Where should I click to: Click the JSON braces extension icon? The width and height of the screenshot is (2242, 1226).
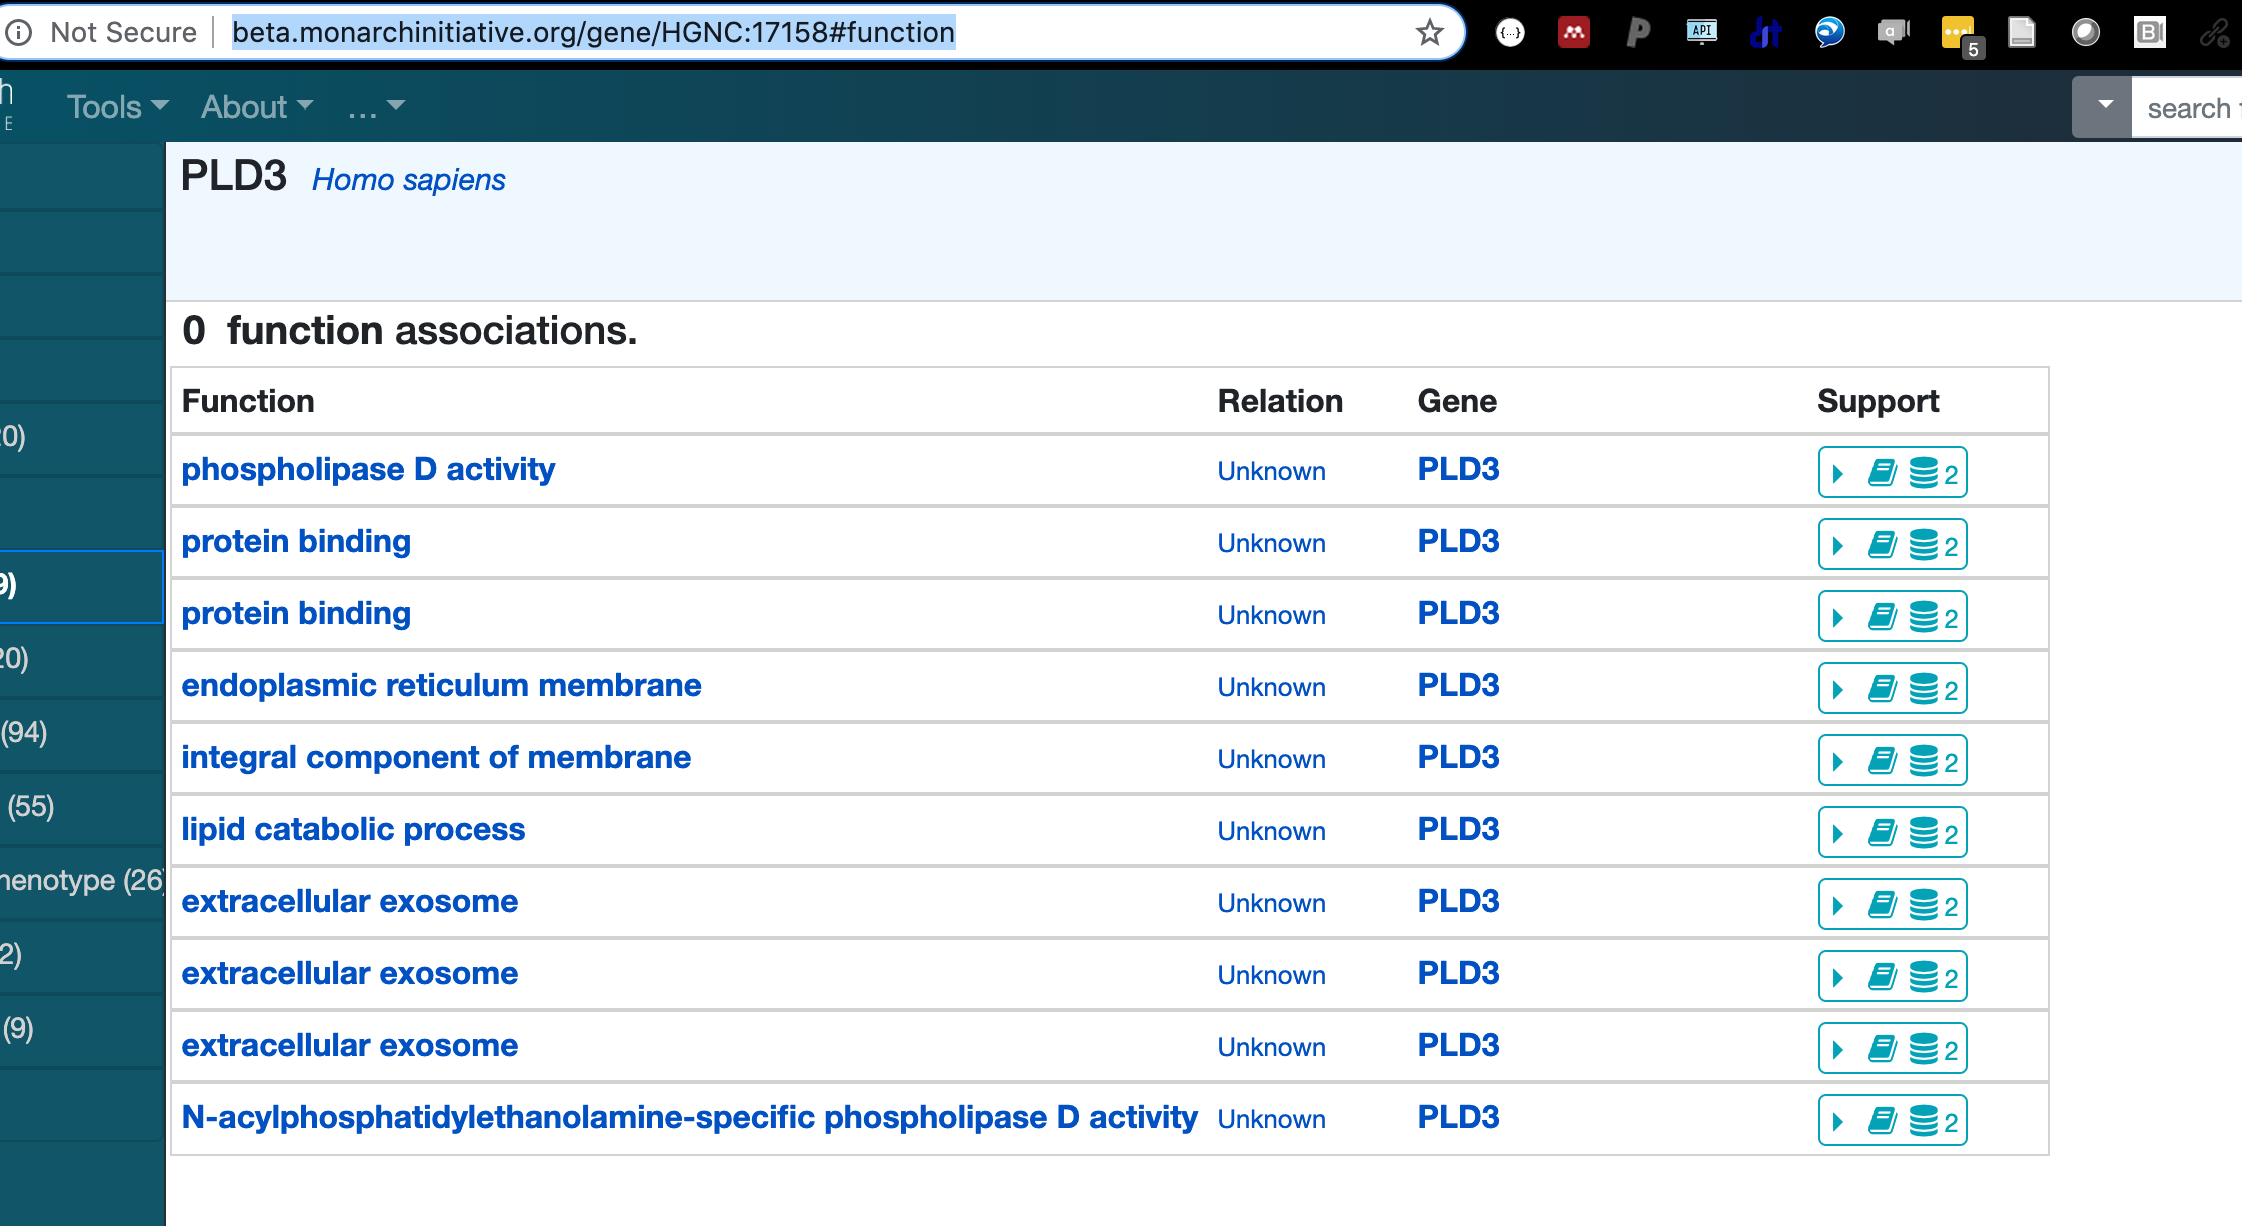(1510, 33)
